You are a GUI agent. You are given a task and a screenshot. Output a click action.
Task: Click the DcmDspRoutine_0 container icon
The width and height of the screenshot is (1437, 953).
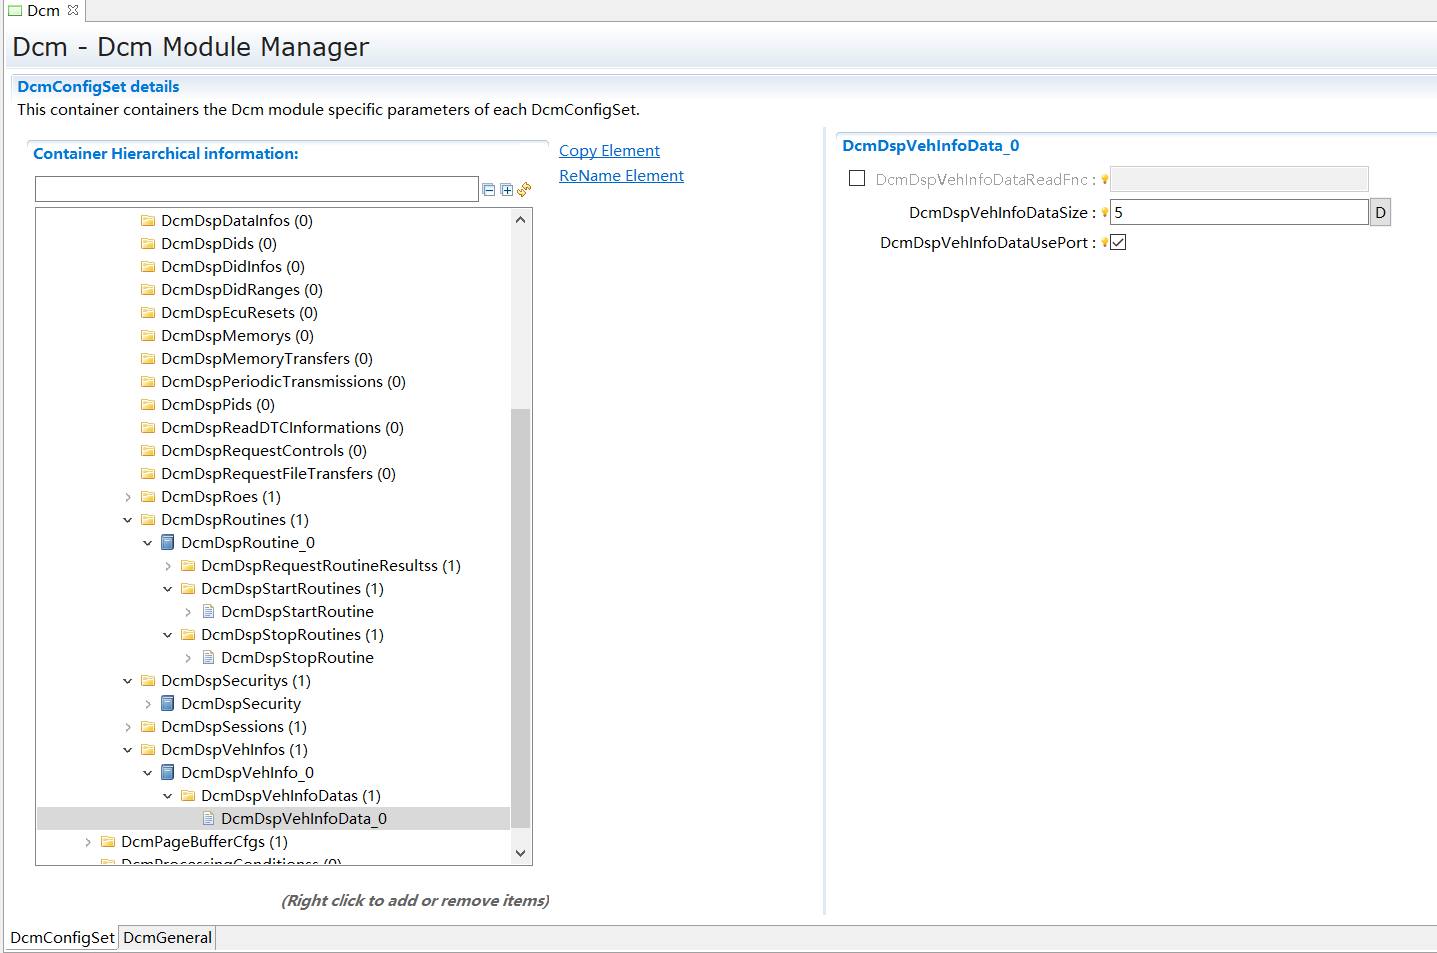click(168, 543)
